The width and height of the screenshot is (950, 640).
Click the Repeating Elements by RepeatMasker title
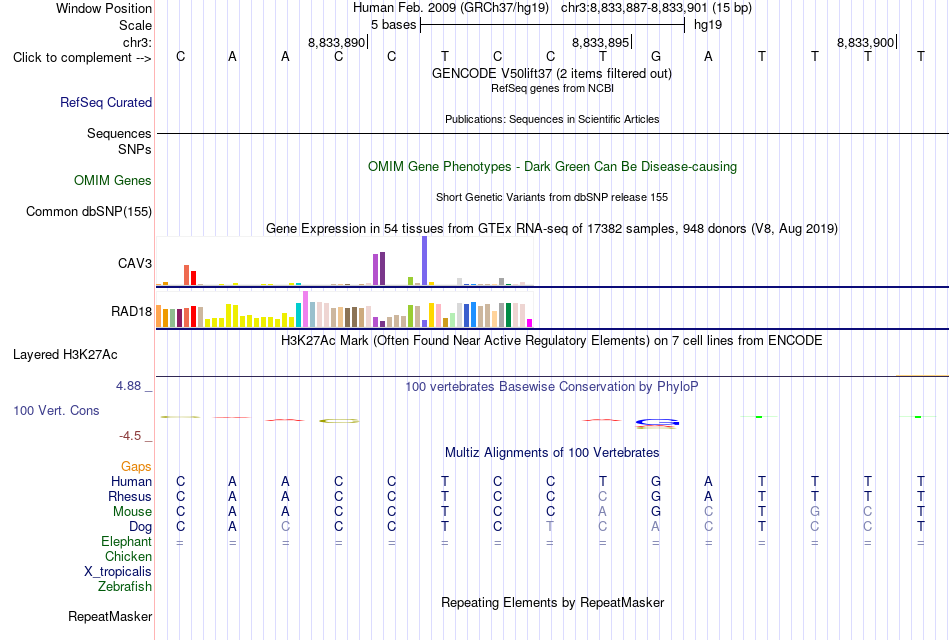(x=553, y=603)
